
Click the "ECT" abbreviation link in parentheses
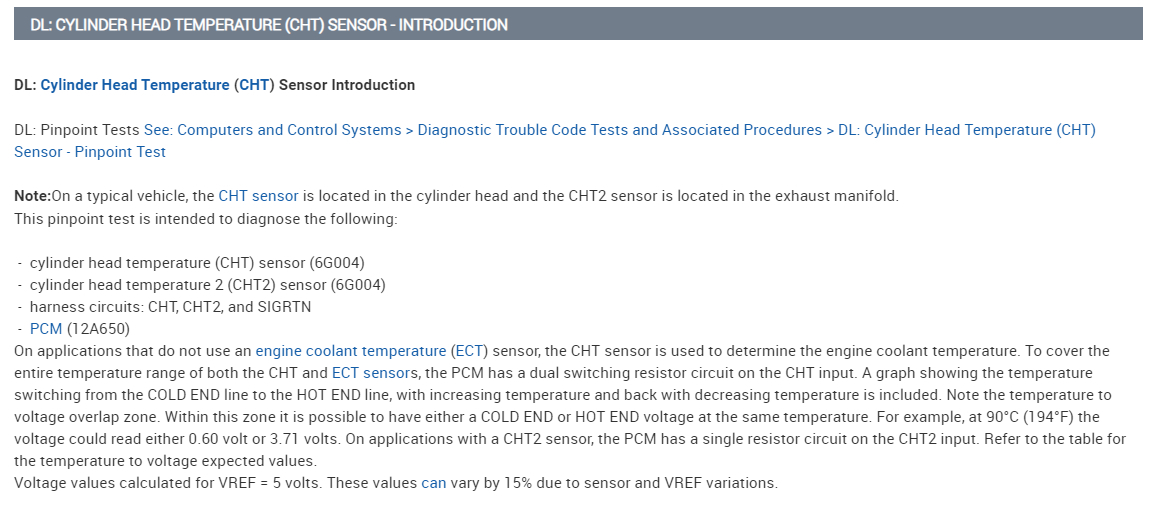468,351
